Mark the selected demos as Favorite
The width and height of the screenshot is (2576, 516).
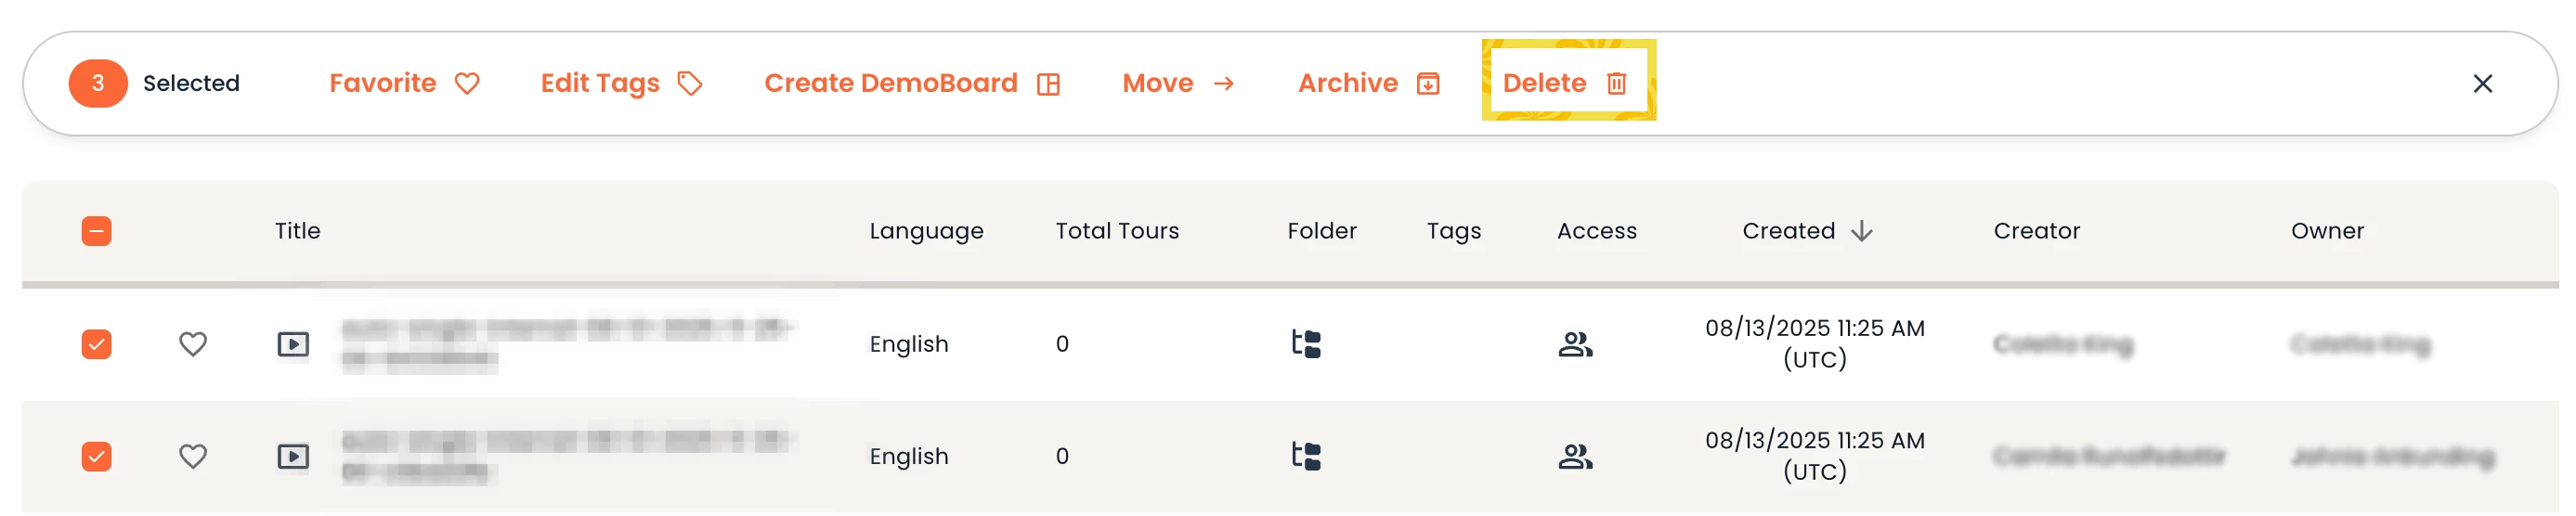[403, 83]
